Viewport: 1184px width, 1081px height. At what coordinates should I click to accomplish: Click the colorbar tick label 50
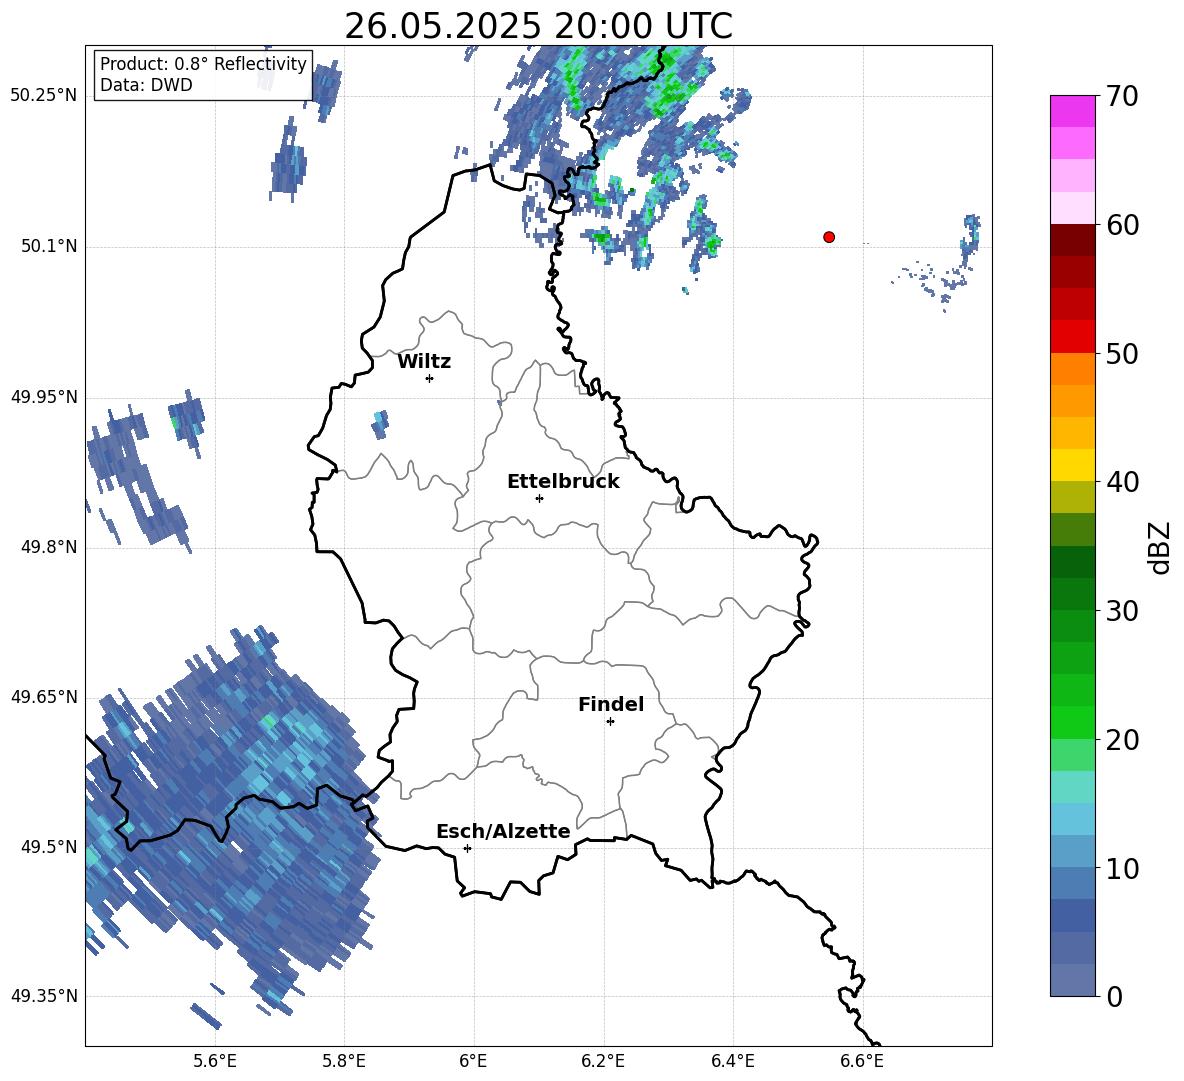(x=1122, y=354)
